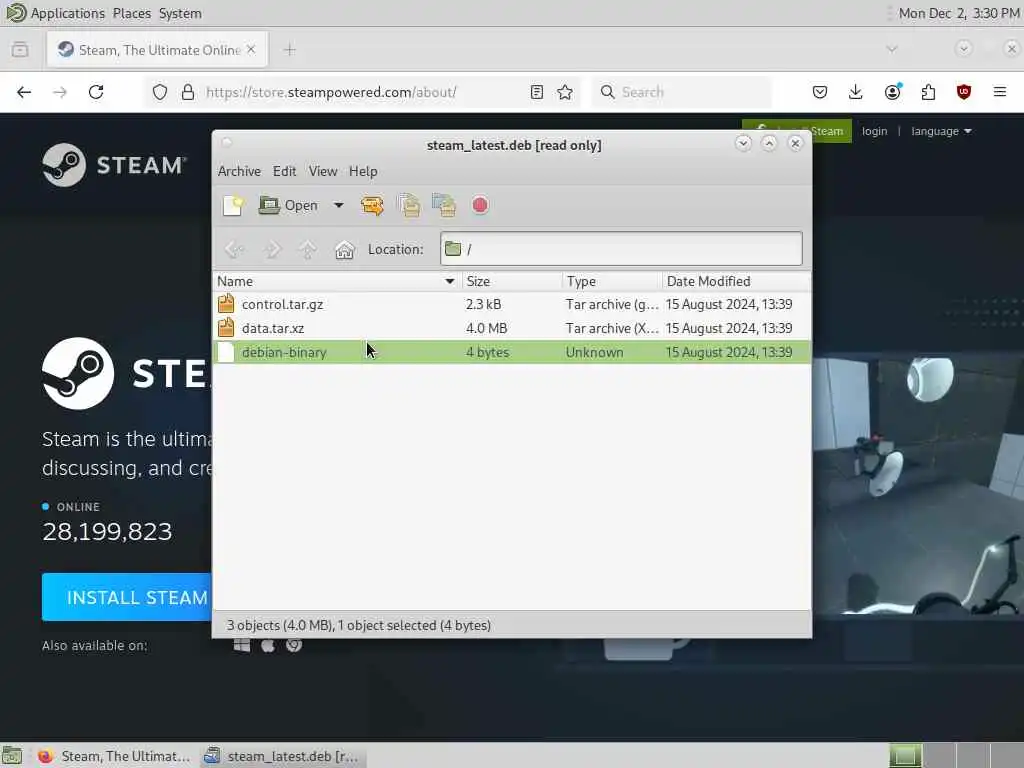Click the Show desktop icon in bottom panel
Image resolution: width=1024 pixels, height=768 pixels.
[x=12, y=756]
